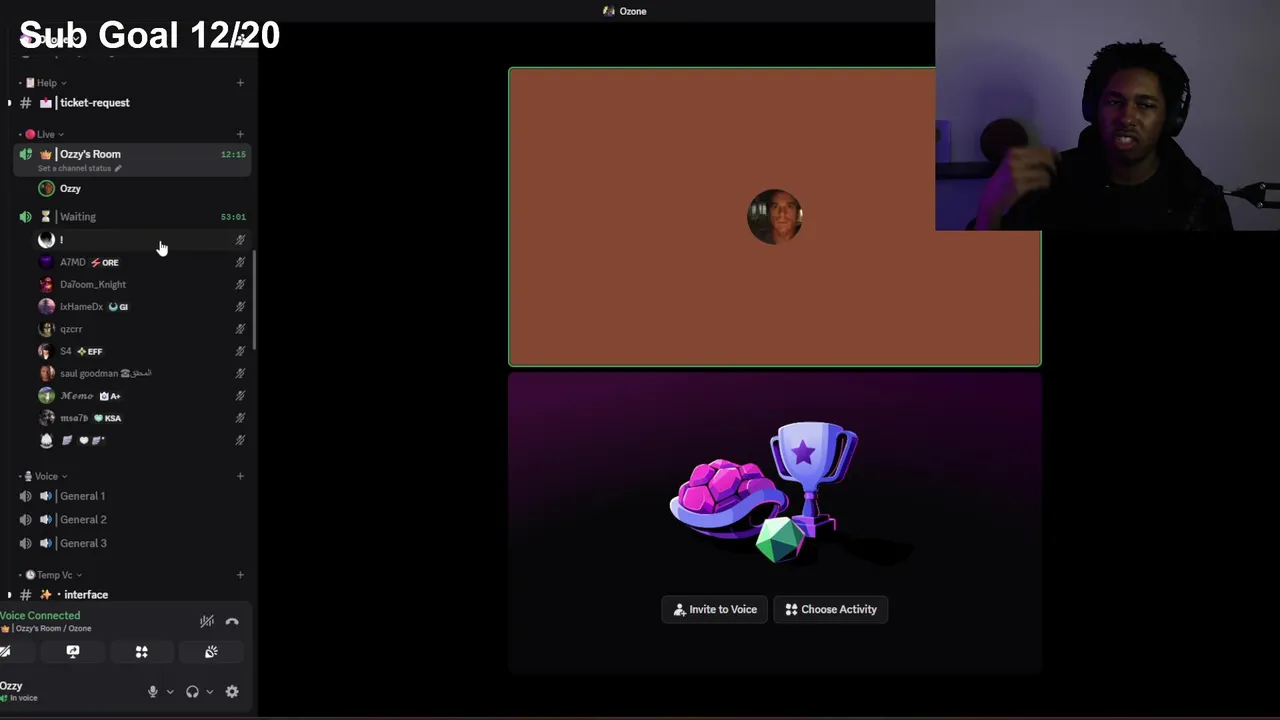Open the soundboard icon
Screen dimensions: 1280x720
pyautogui.click(x=211, y=652)
